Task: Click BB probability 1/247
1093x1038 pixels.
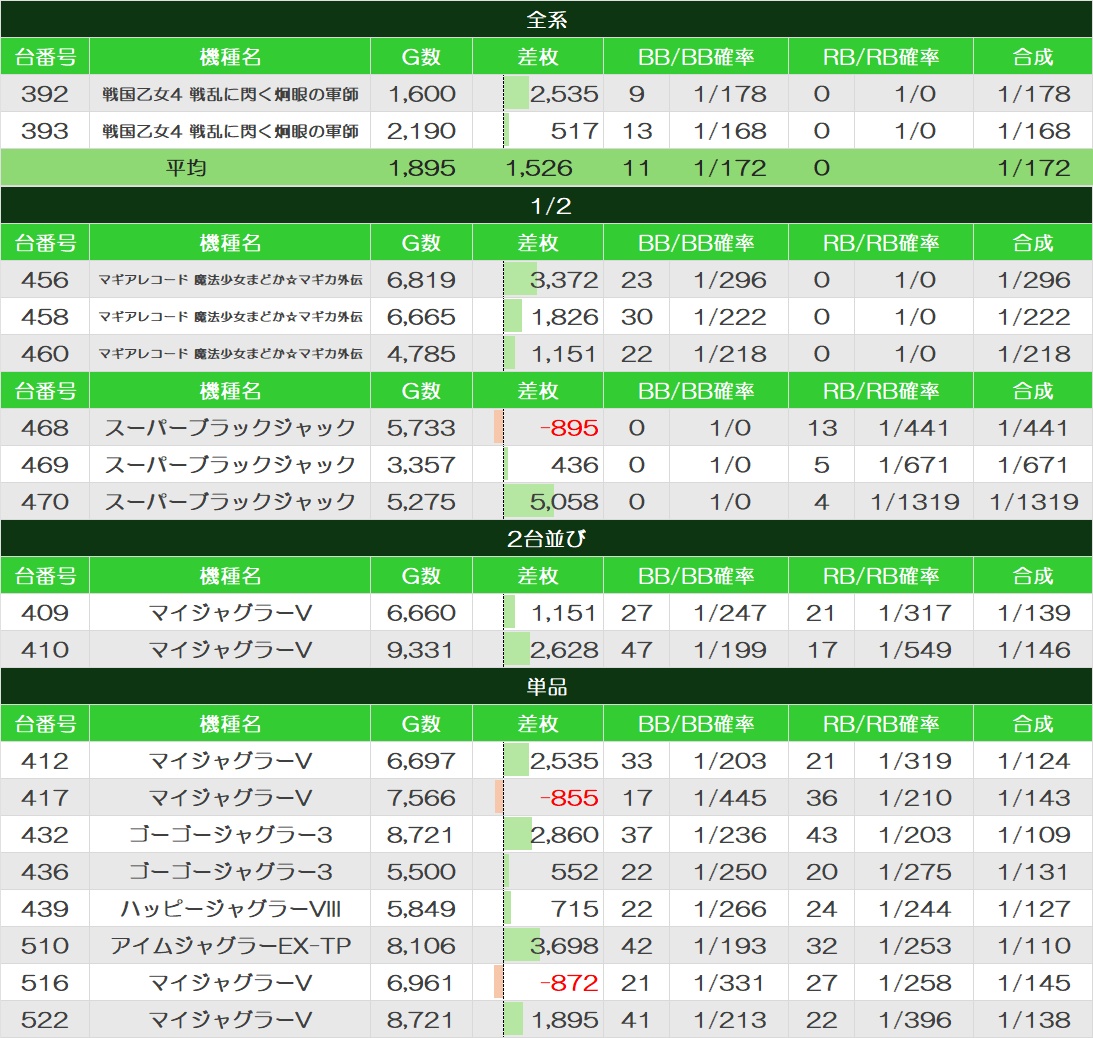Action: [730, 612]
